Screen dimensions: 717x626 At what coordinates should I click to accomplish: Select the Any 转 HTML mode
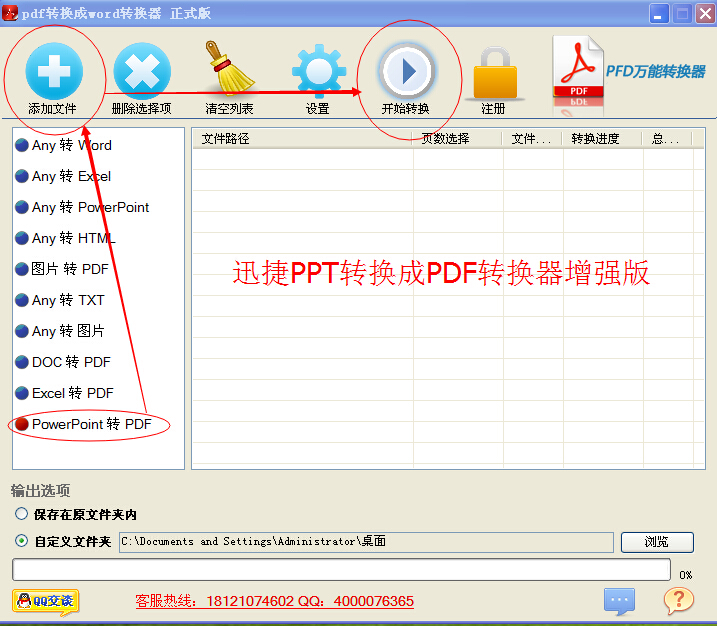[65, 238]
